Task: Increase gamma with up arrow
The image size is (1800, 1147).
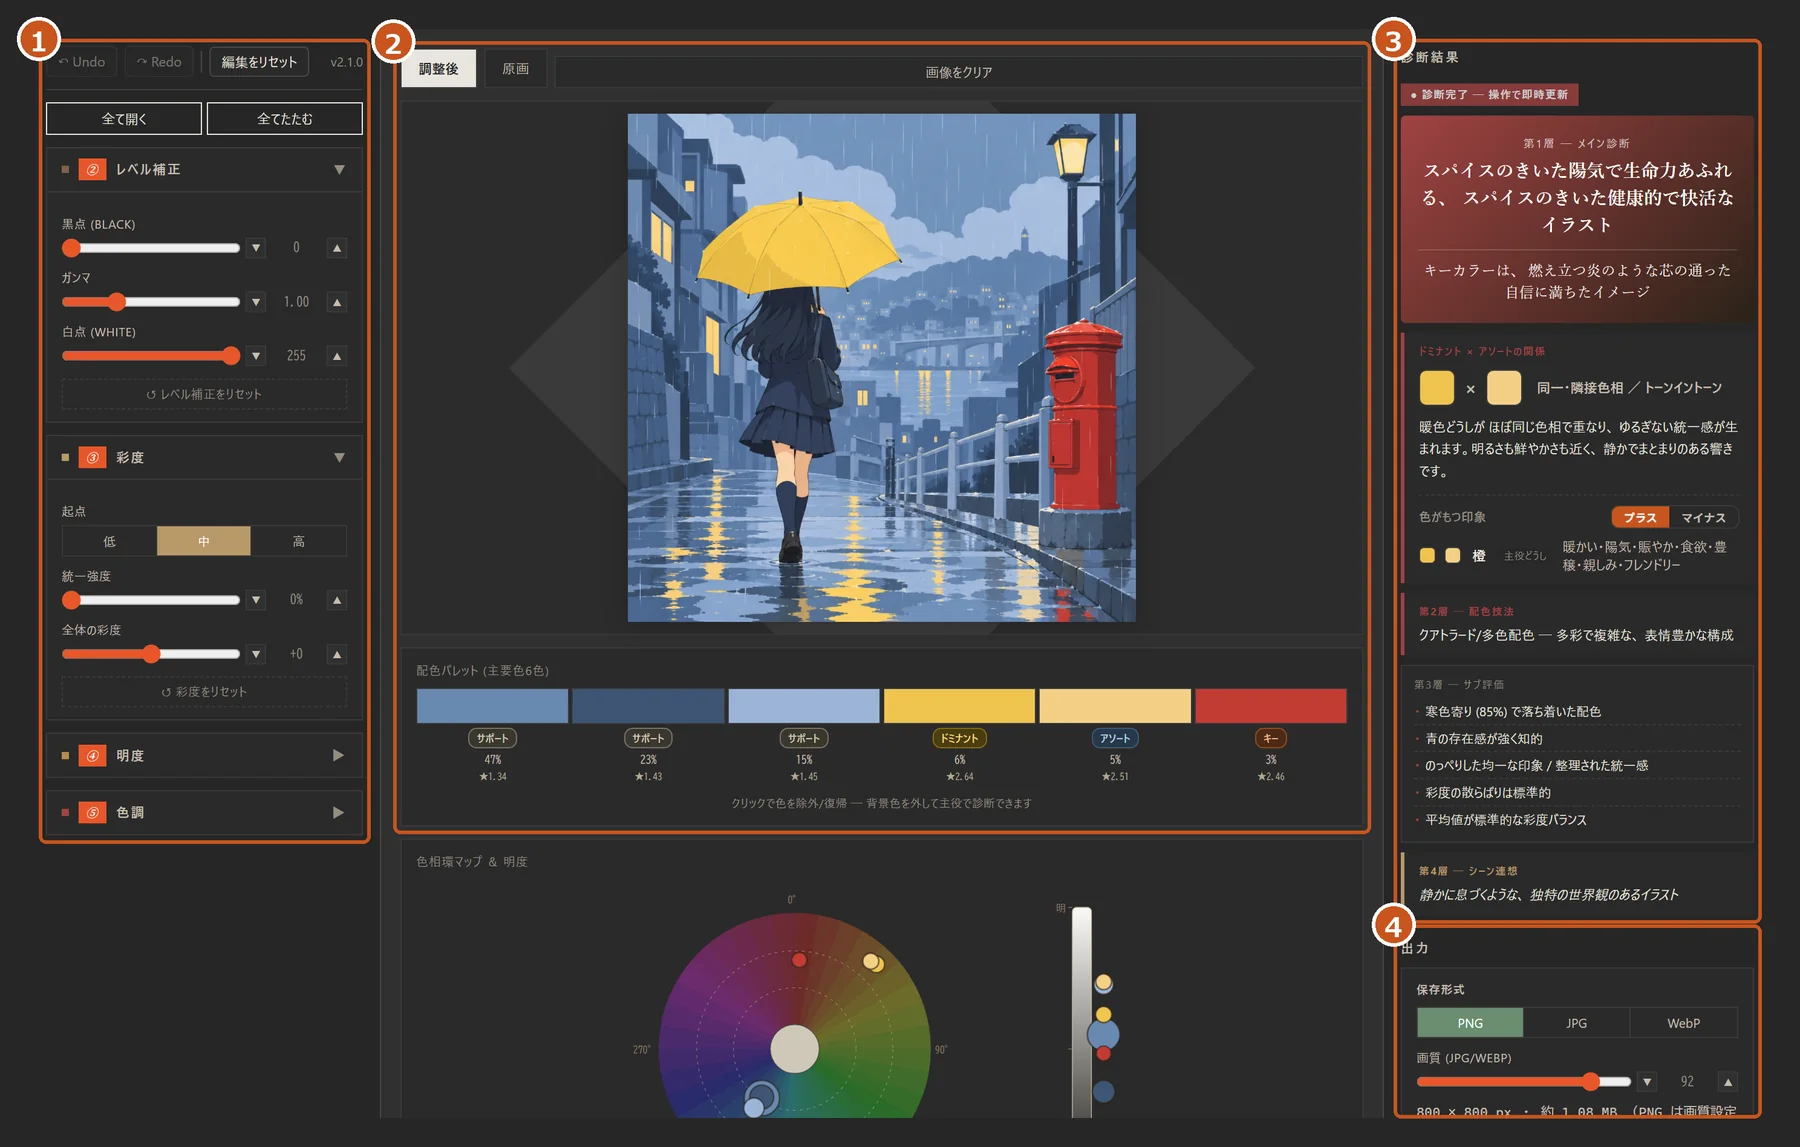Action: click(x=337, y=301)
